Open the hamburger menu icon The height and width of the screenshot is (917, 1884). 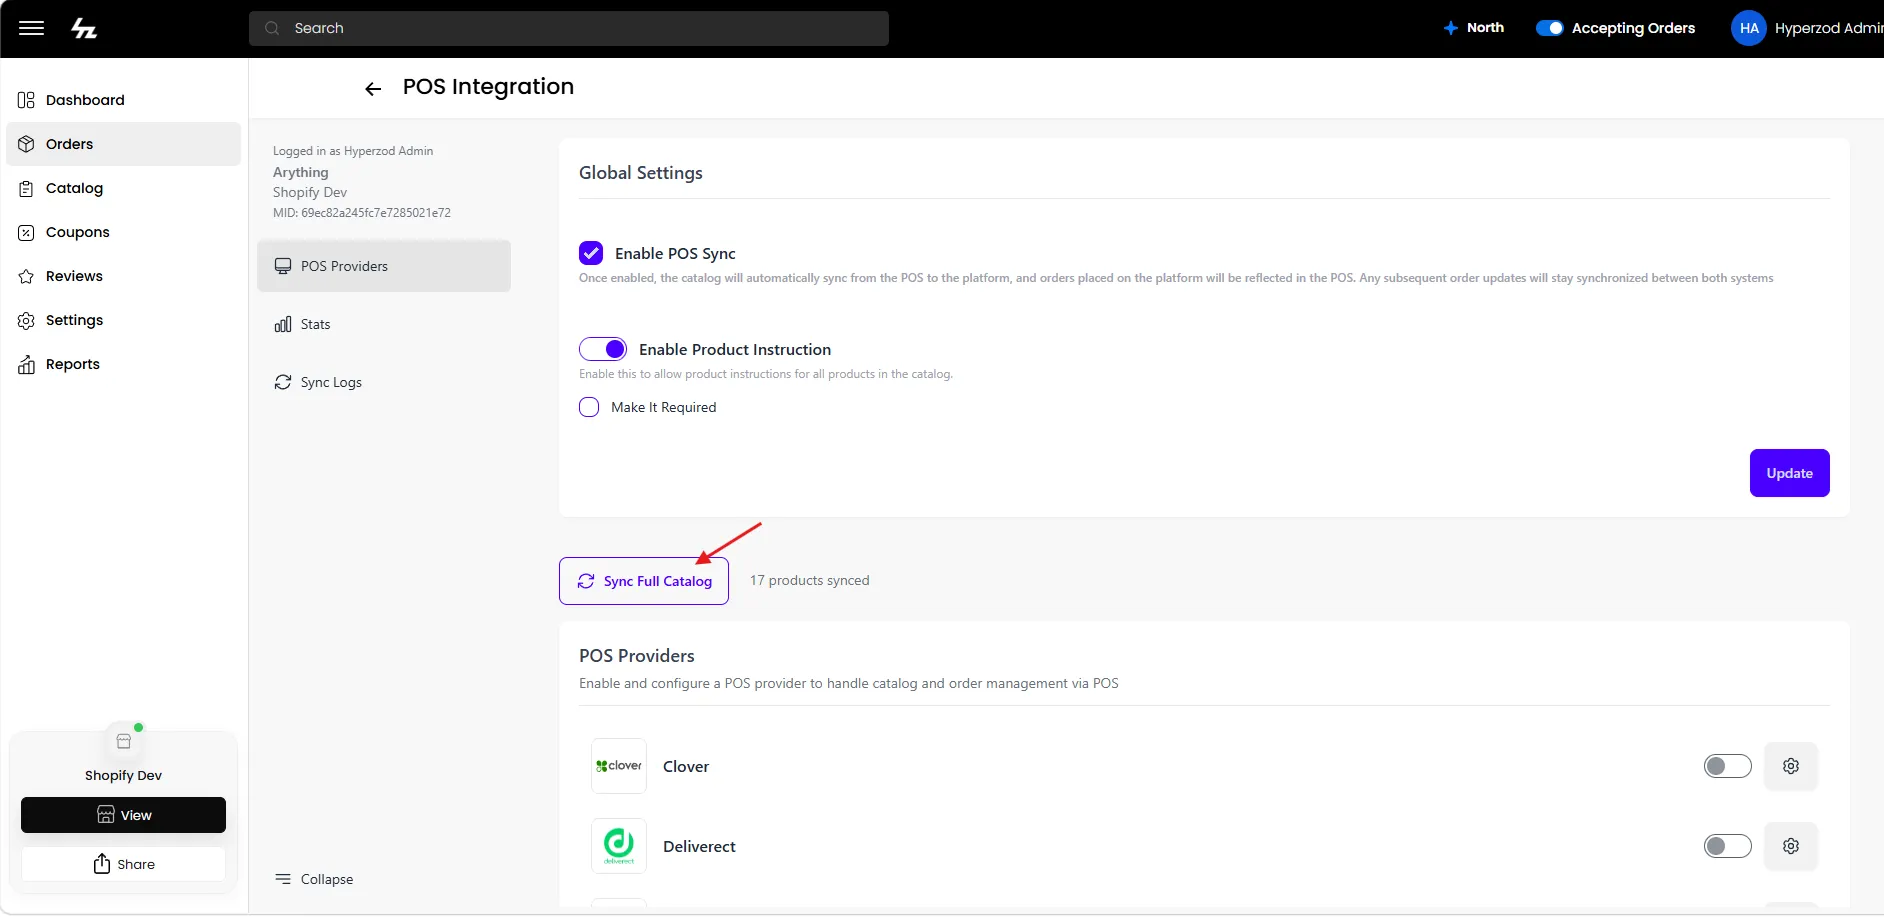pyautogui.click(x=32, y=28)
